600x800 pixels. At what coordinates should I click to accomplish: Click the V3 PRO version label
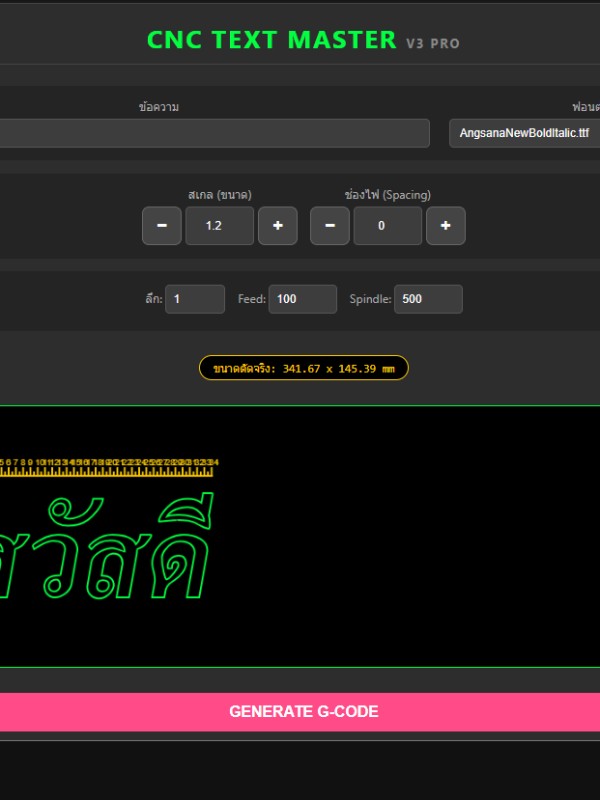[x=433, y=44]
